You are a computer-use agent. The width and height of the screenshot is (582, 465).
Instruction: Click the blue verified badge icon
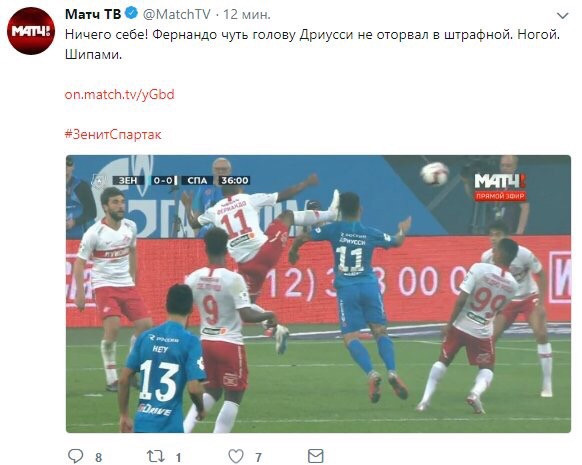tap(131, 14)
